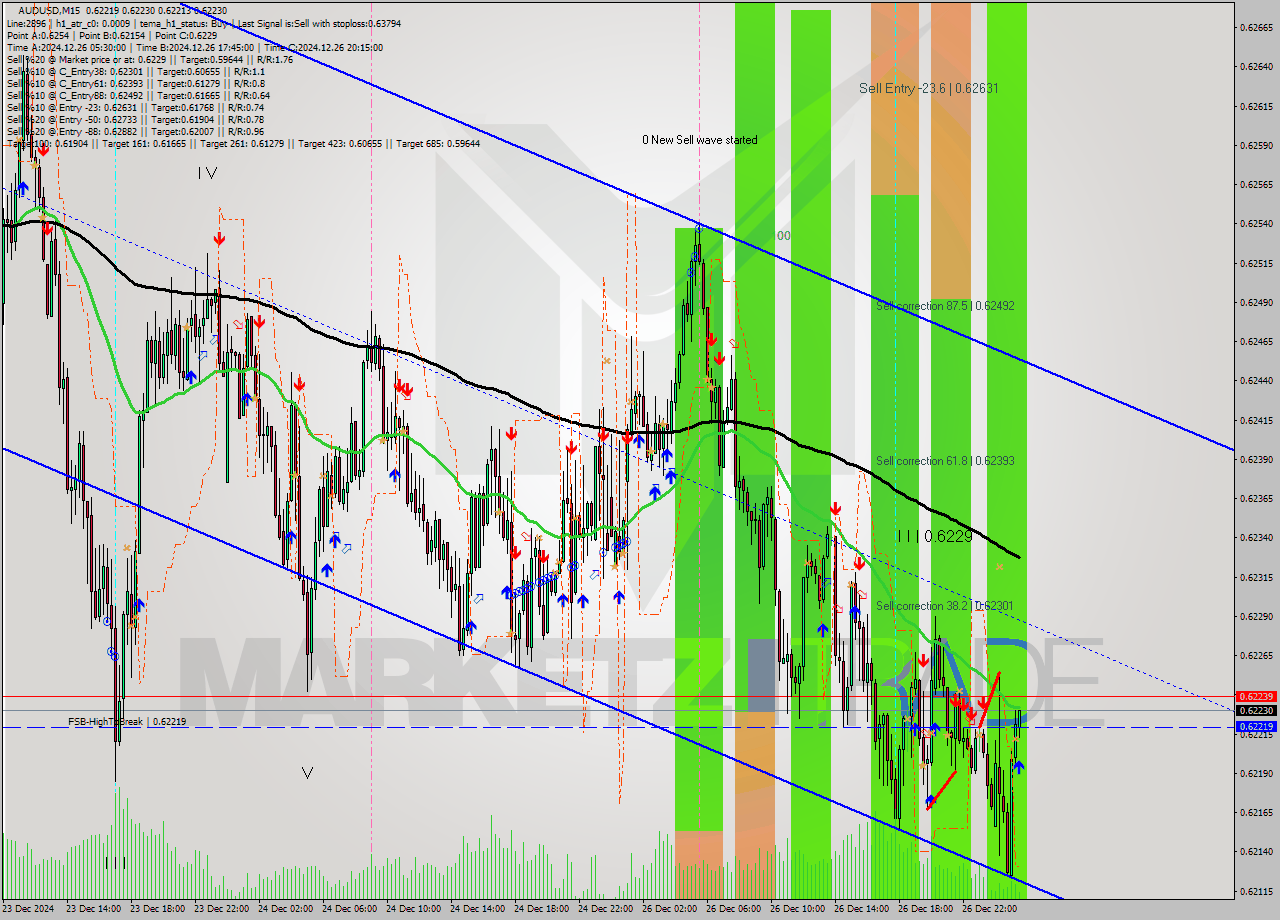Select the '0 New Sell wave started' label
This screenshot has height=920, width=1280.
(x=700, y=140)
